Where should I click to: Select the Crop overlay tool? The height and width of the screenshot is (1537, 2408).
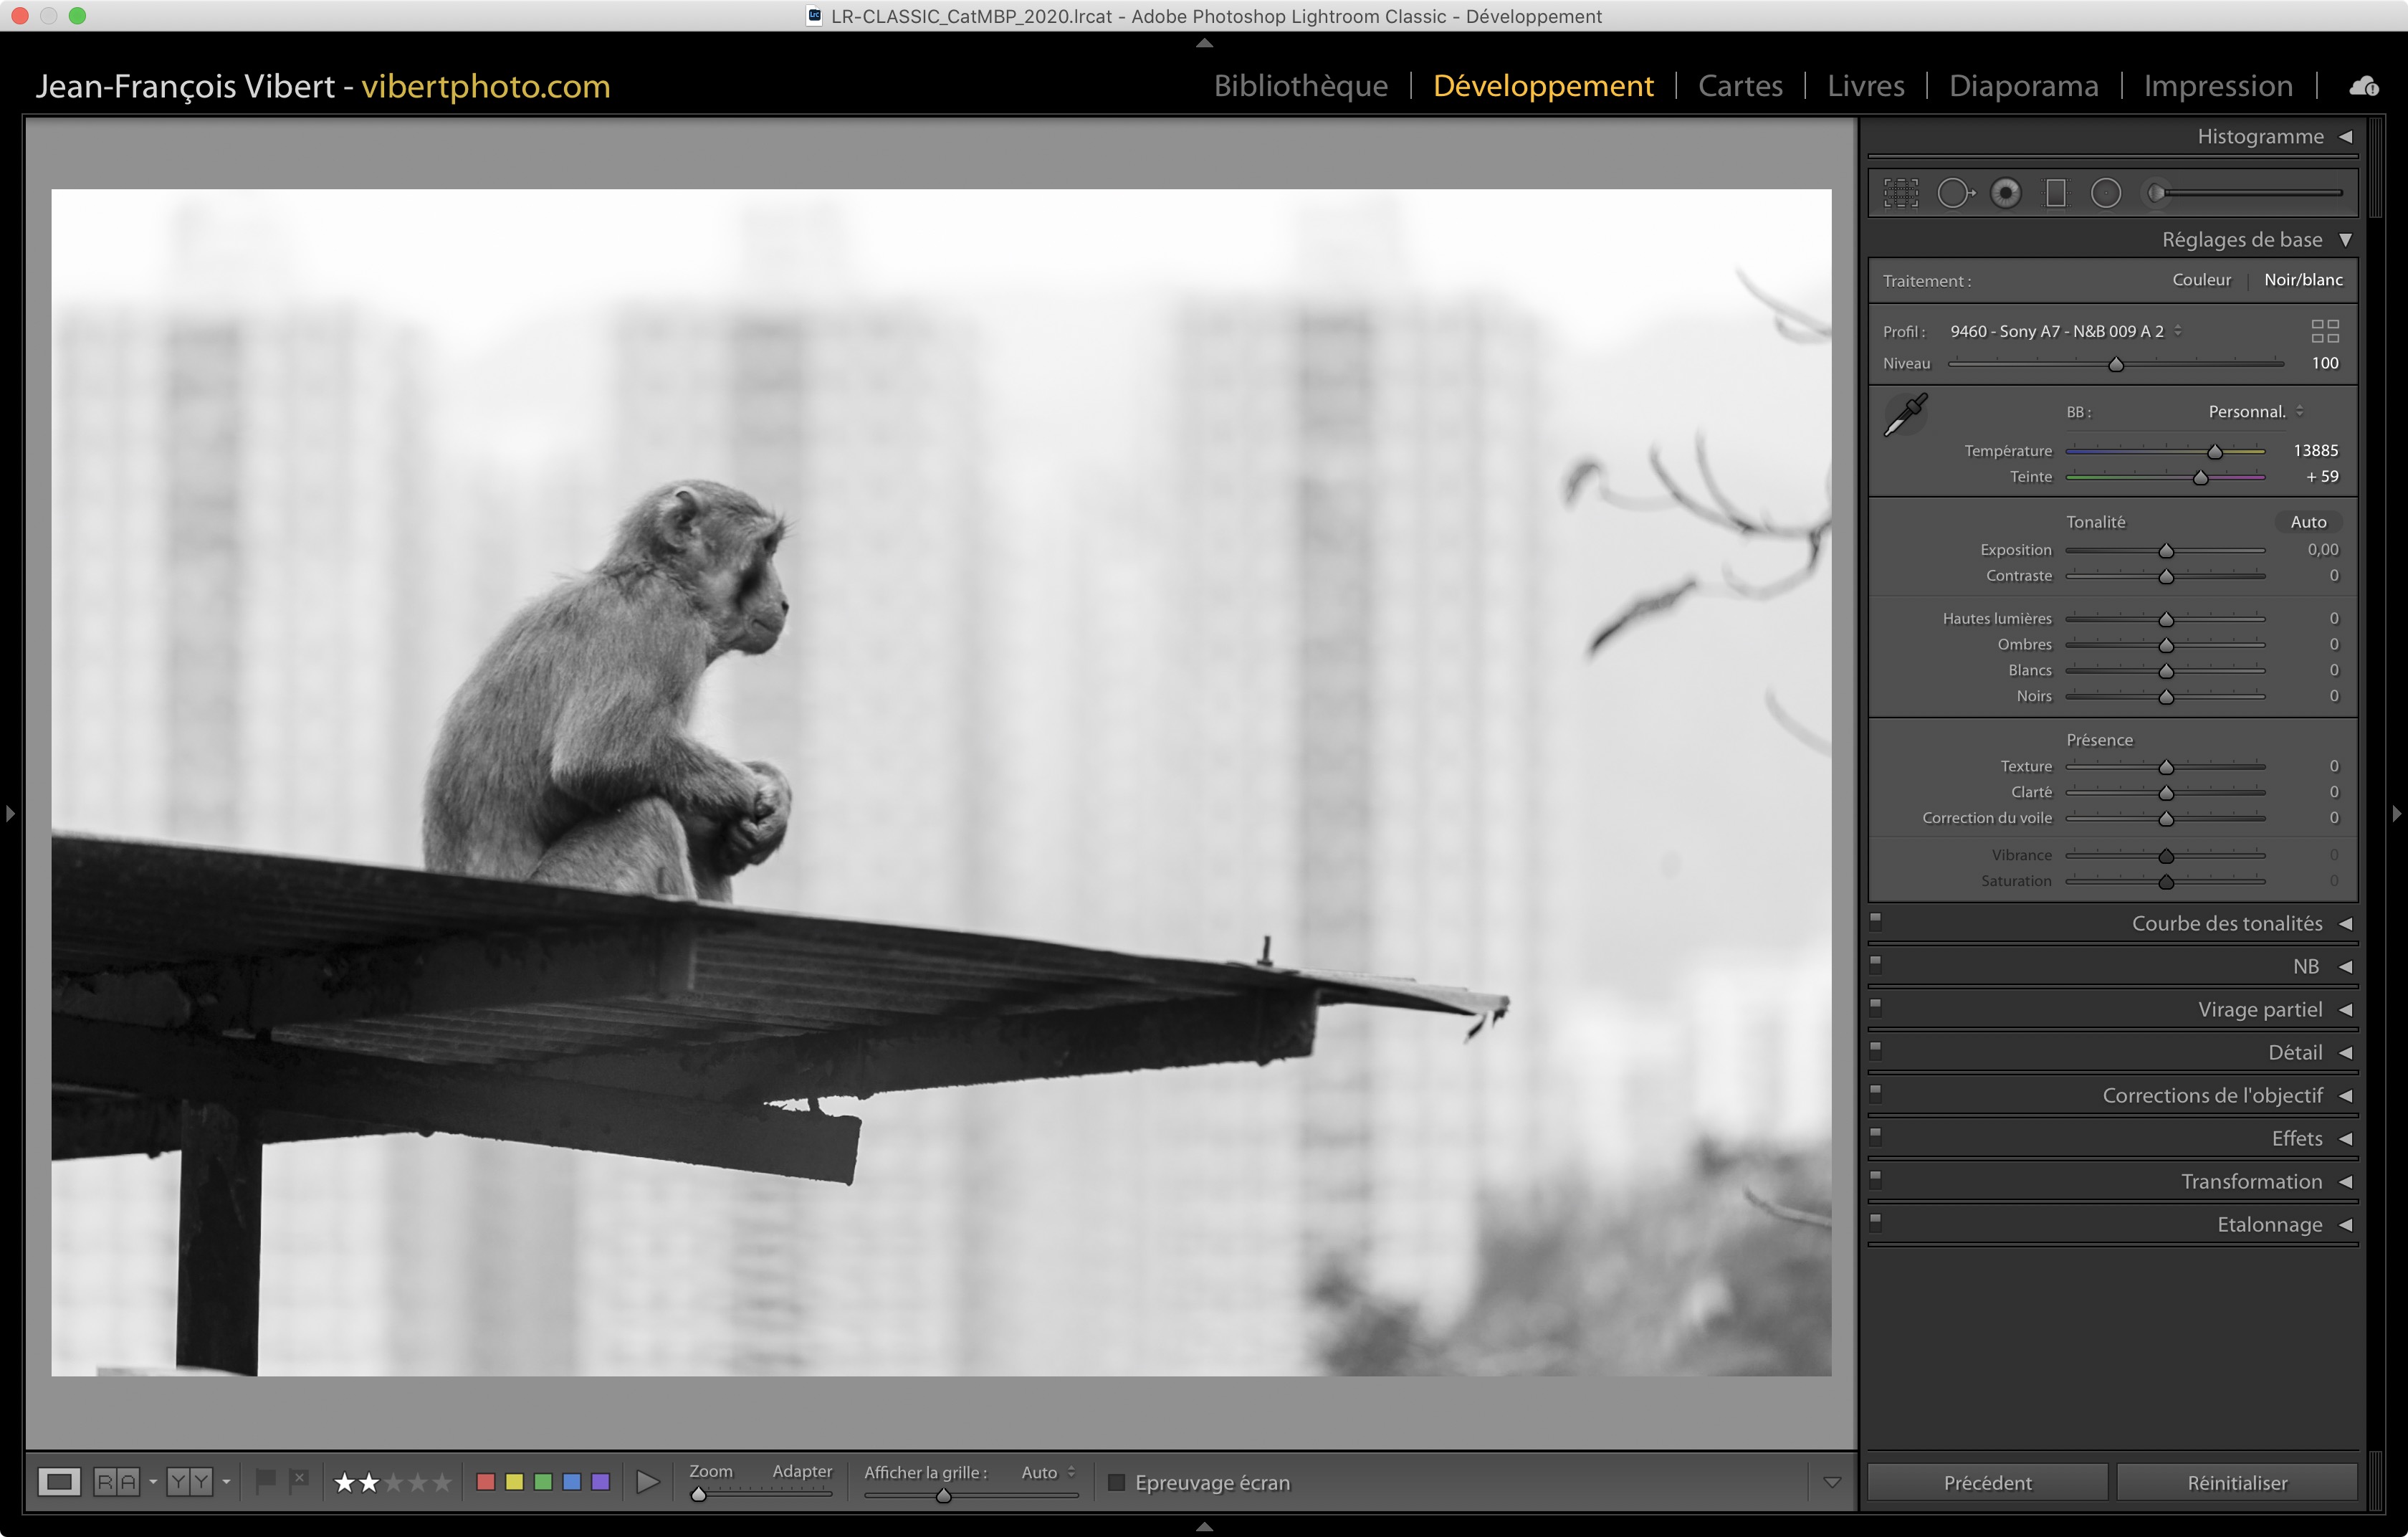coord(1900,193)
